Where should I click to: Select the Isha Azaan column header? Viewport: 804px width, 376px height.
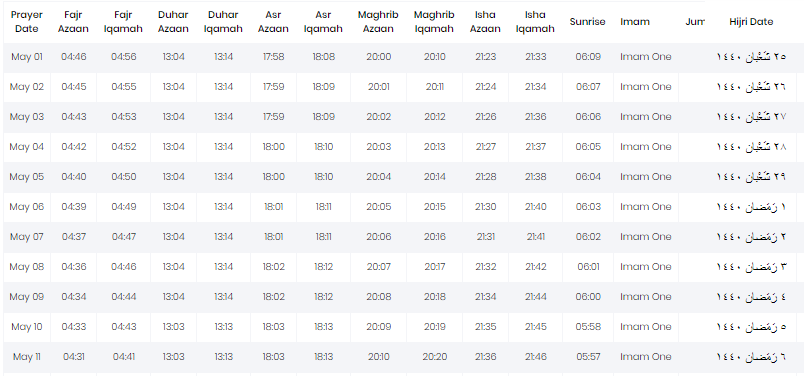(x=485, y=22)
